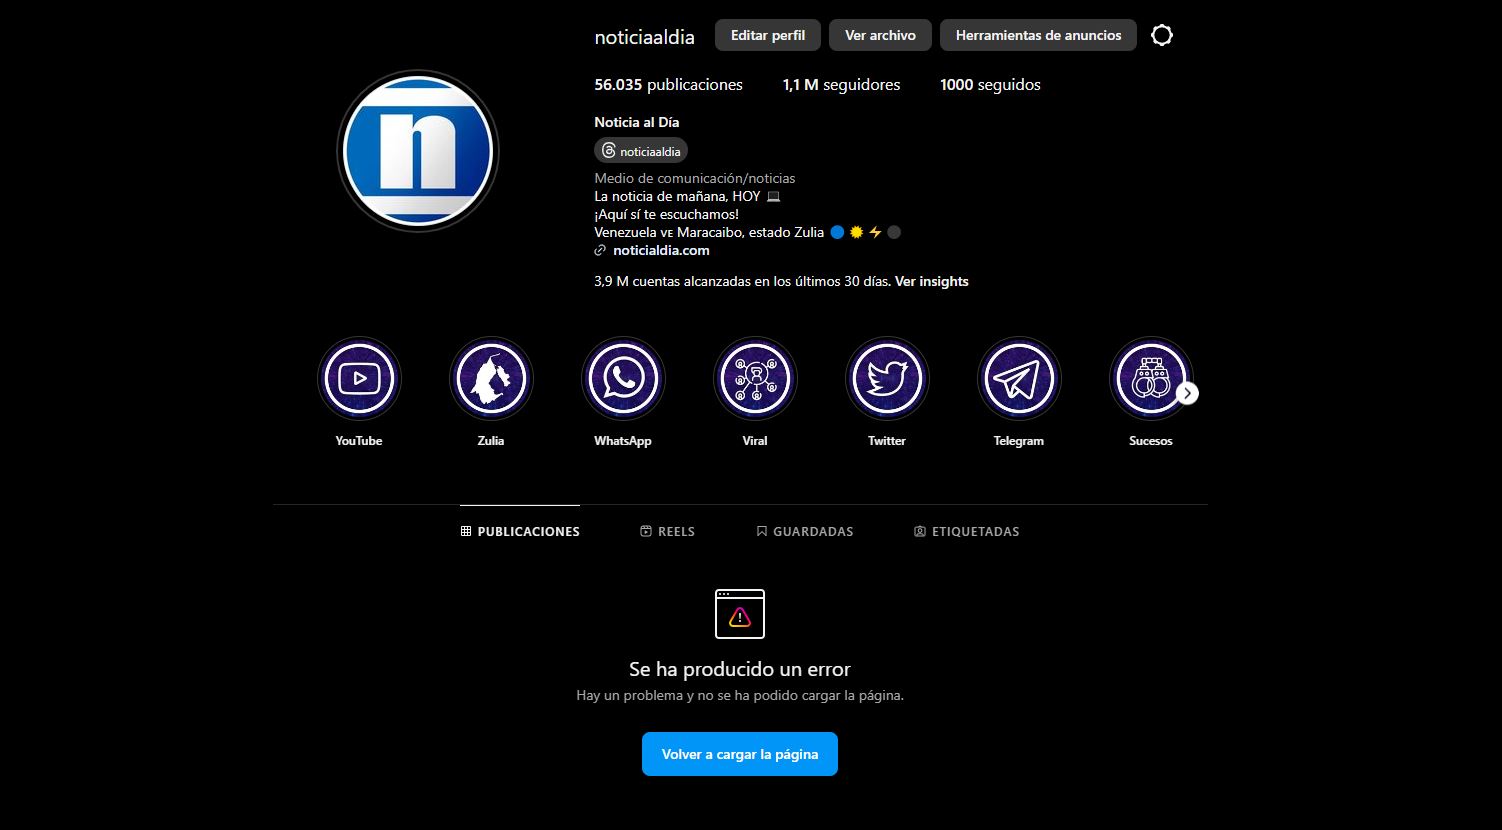Viewport: 1502px width, 830px height.
Task: Click '¡Aquí sí te escuchamos!' bio line
Action: [666, 214]
